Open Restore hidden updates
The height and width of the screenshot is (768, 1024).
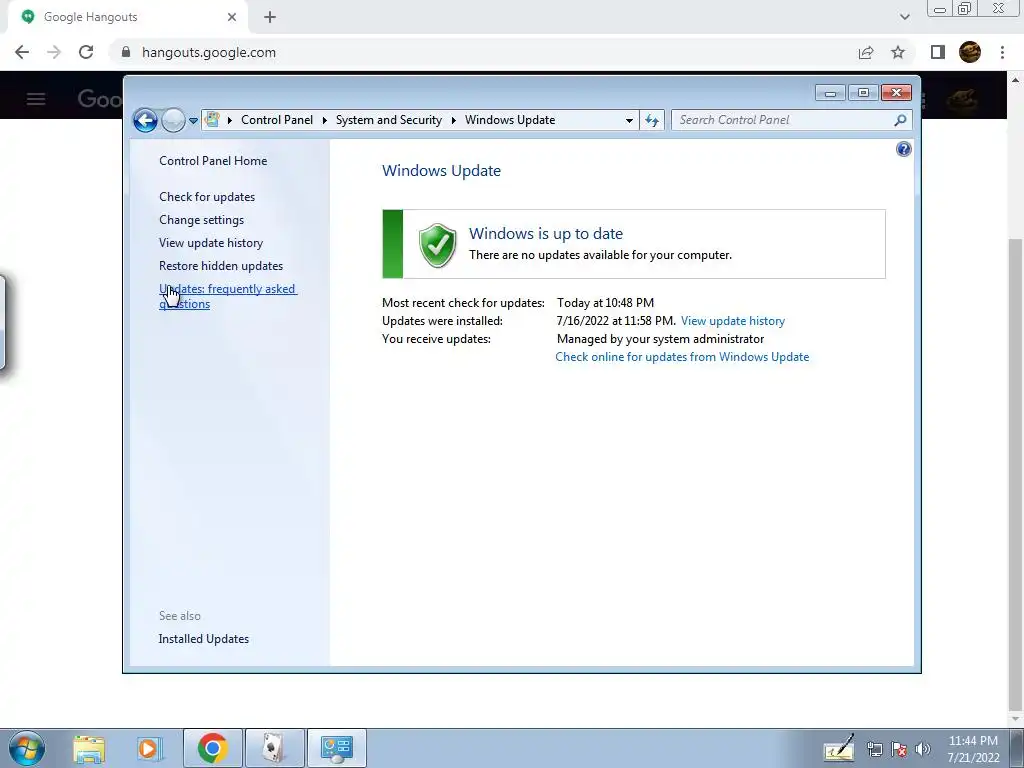[x=221, y=266]
